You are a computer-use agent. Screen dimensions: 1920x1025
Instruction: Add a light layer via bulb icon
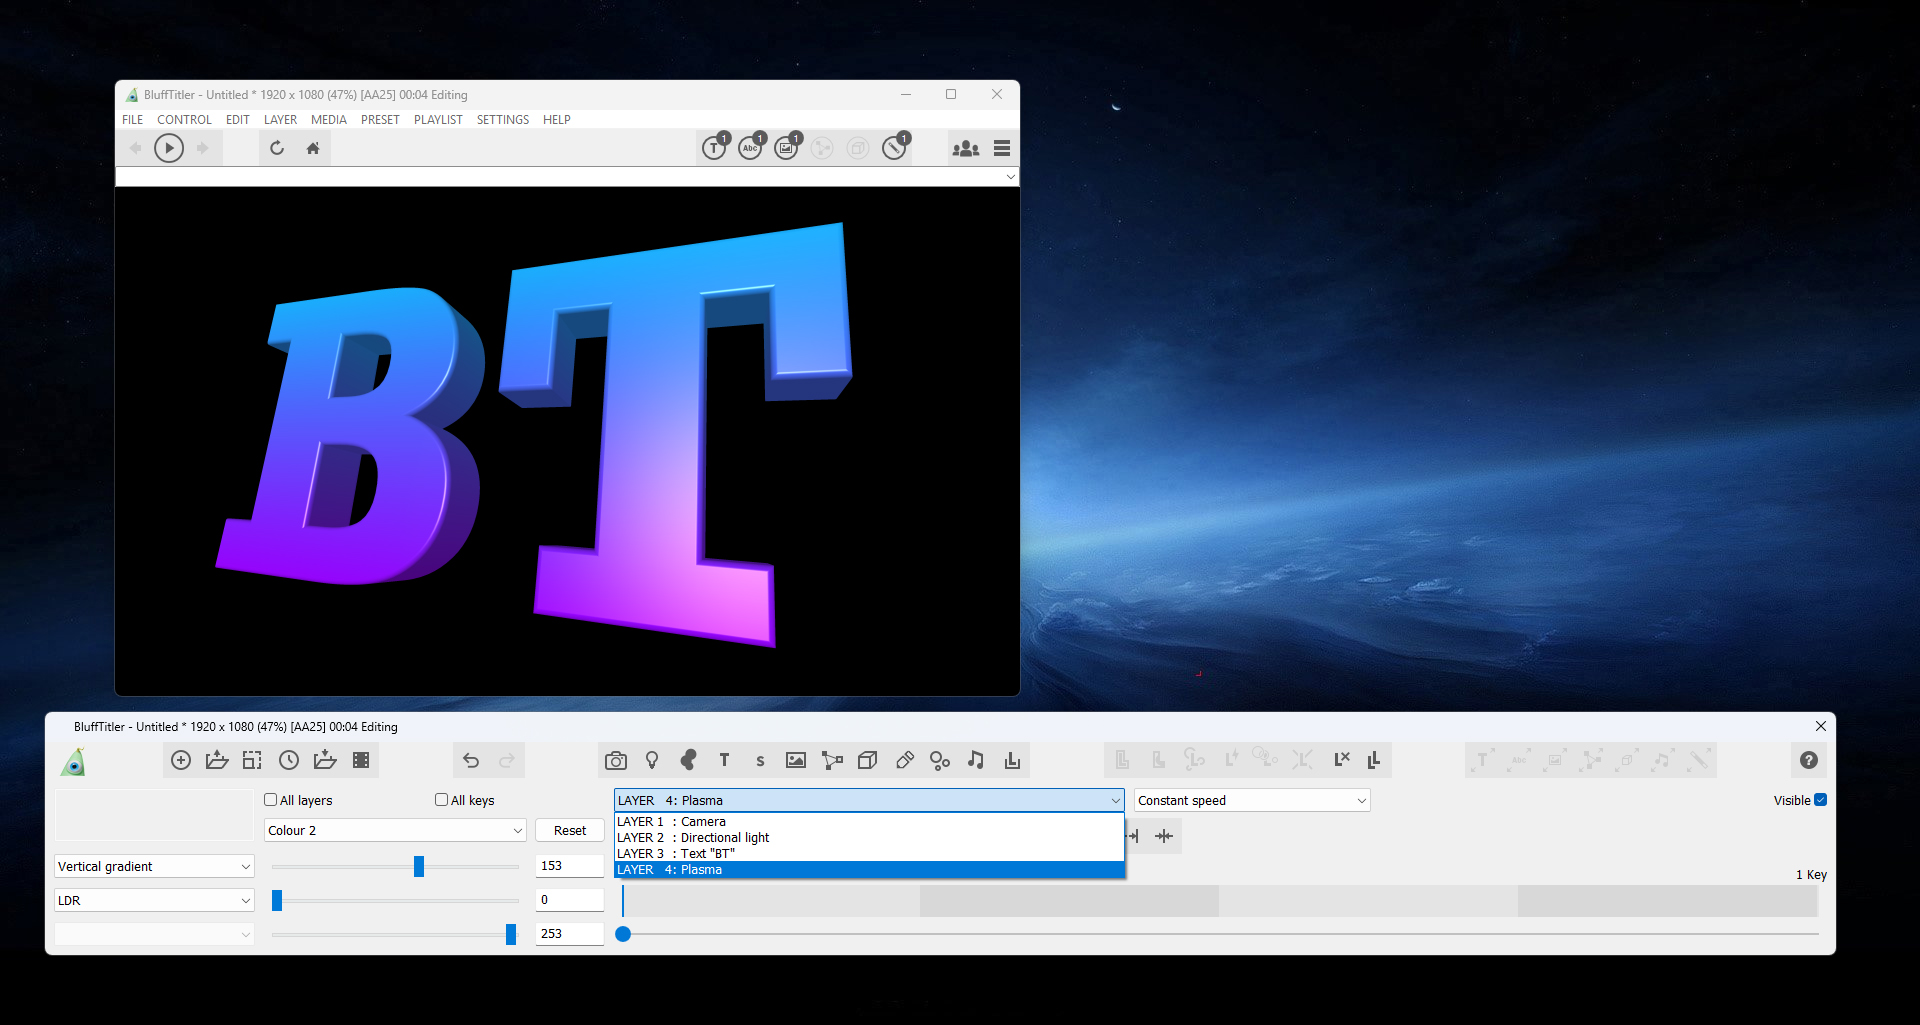(652, 761)
